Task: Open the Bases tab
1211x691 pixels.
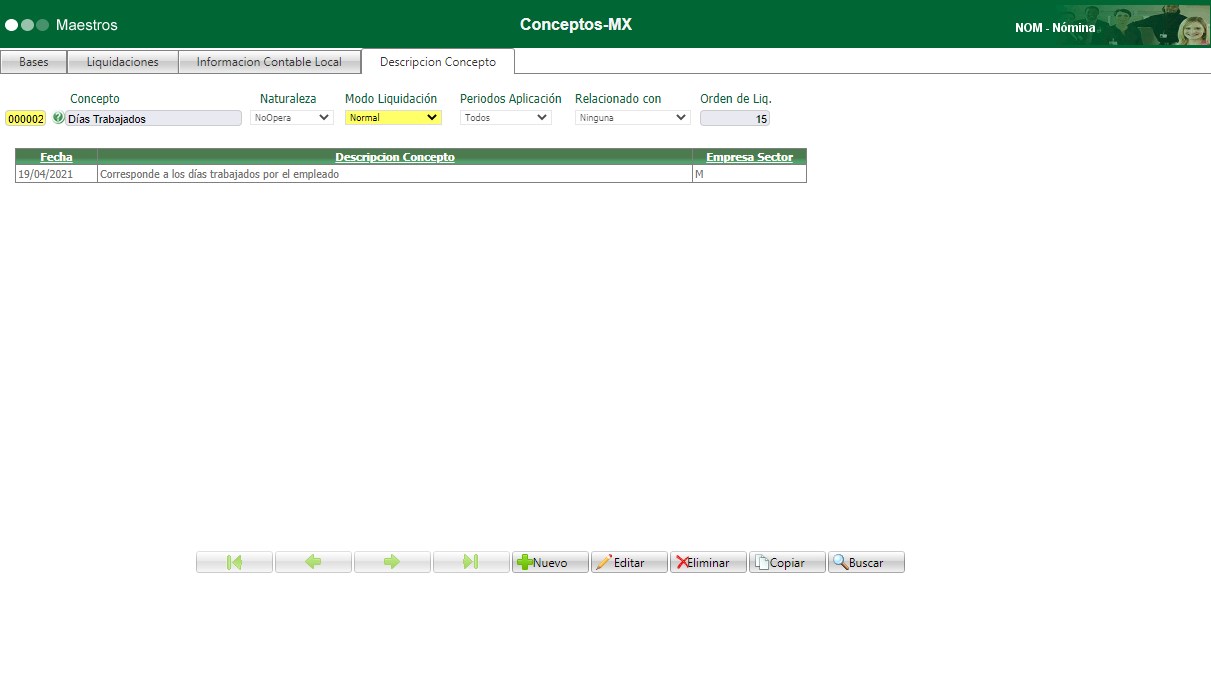Action: click(x=34, y=62)
